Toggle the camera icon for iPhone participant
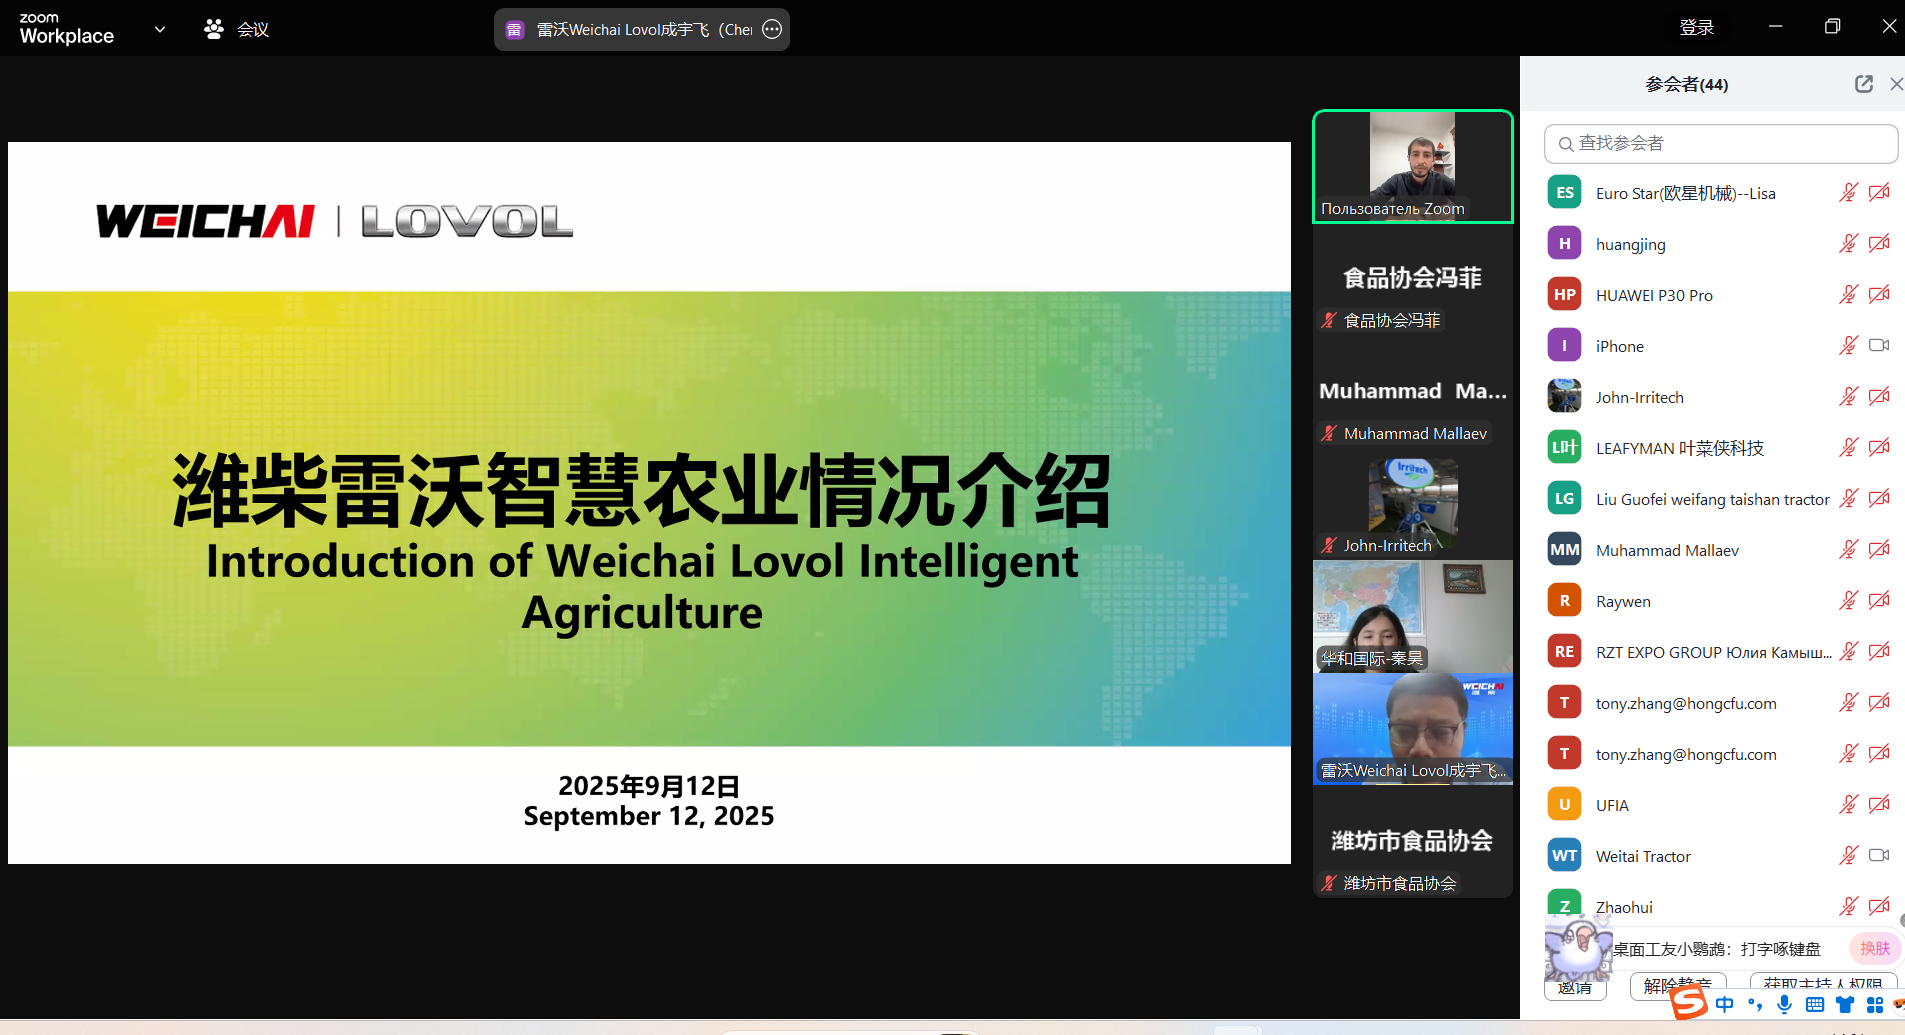 (1879, 346)
